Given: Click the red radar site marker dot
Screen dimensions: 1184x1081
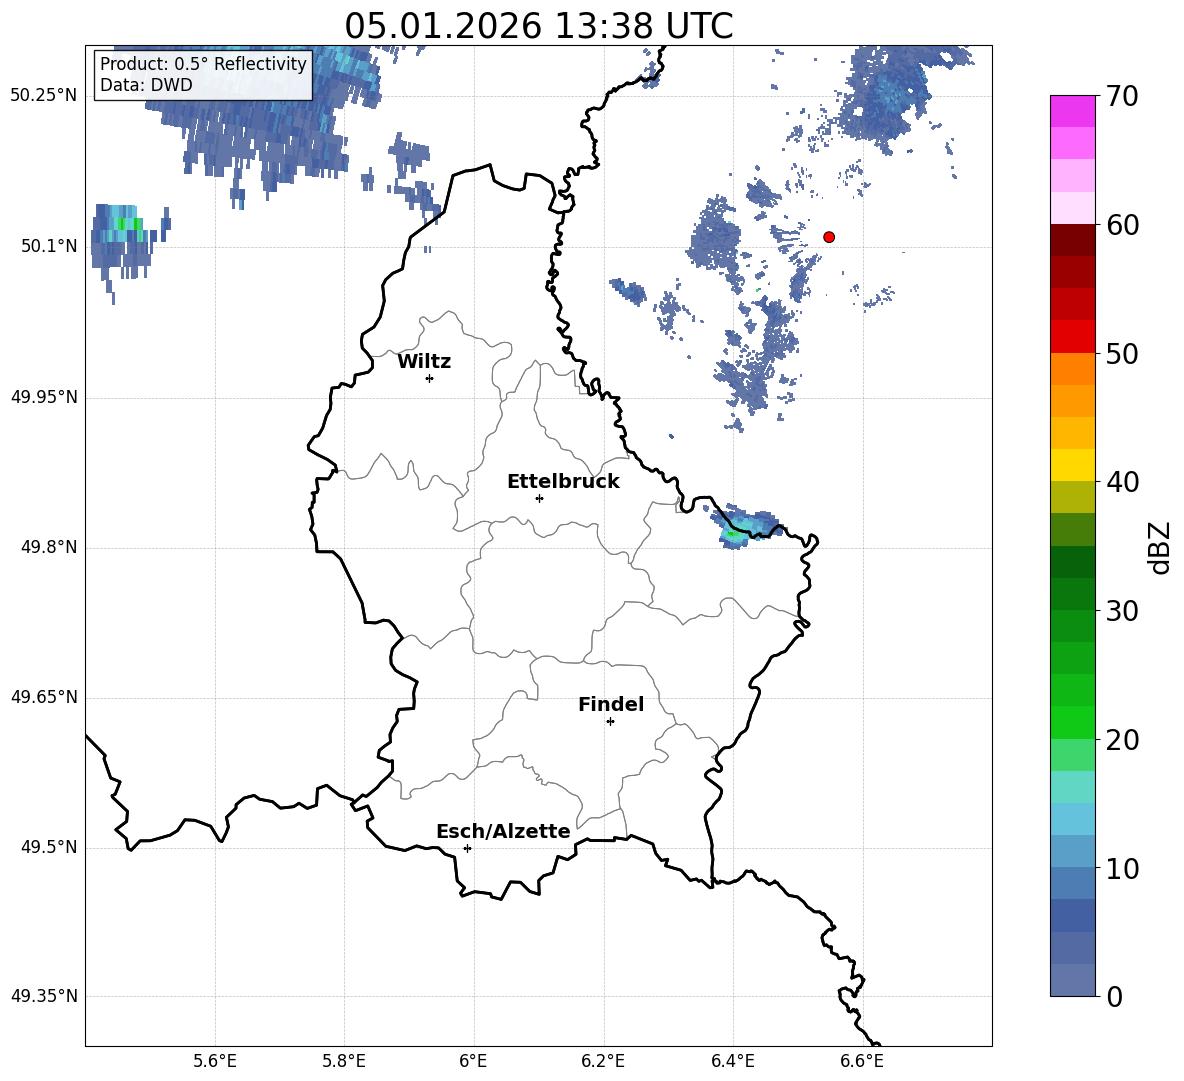Looking at the screenshot, I should click(829, 237).
